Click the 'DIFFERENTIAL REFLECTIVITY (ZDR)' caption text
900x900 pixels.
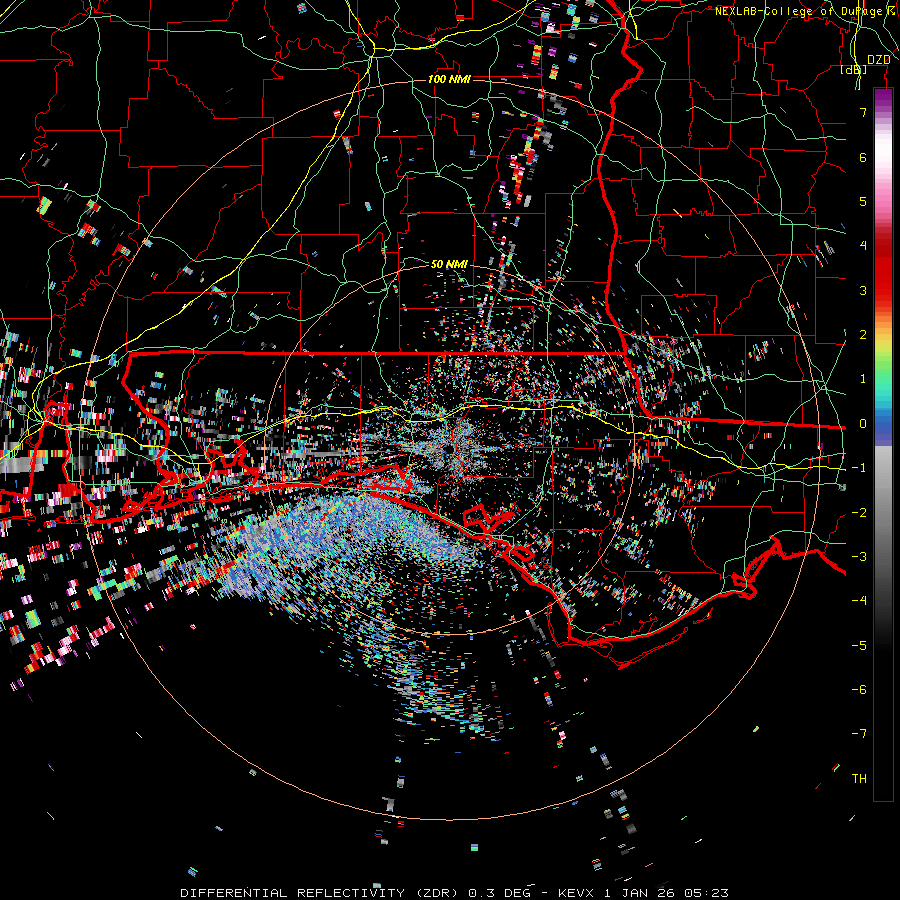tap(321, 893)
